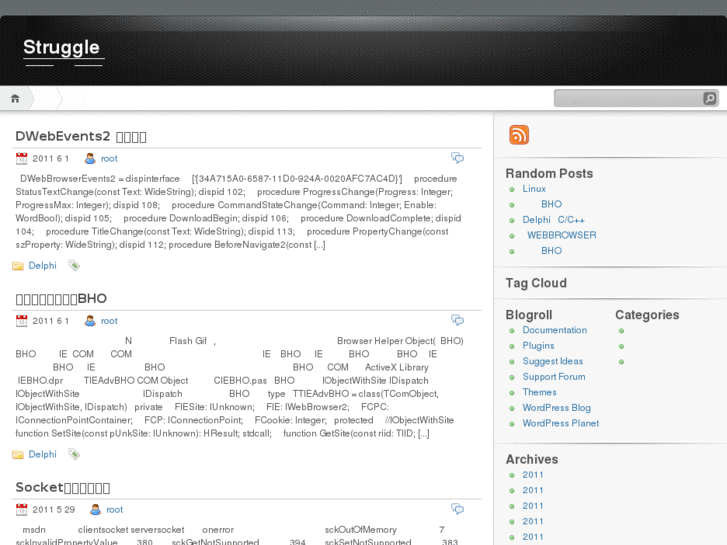Open Plugins blogroll link
This screenshot has width=727, height=545.
pos(538,346)
